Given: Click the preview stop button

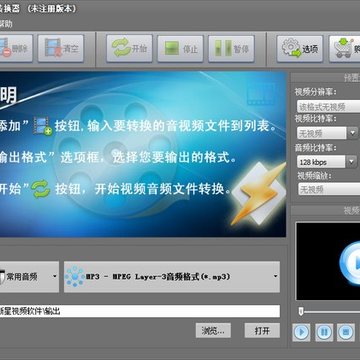Looking at the screenshot, I should pos(346,332).
